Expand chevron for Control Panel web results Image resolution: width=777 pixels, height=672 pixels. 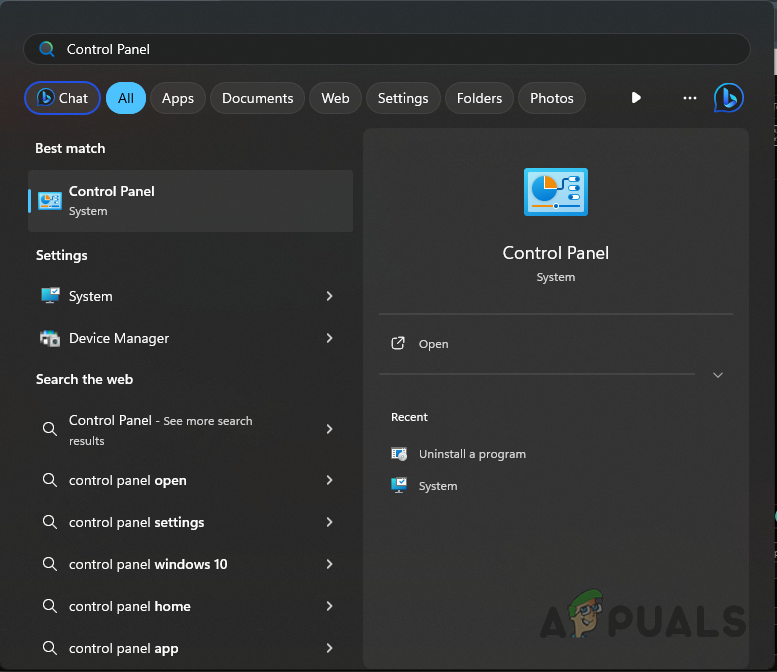coord(330,429)
